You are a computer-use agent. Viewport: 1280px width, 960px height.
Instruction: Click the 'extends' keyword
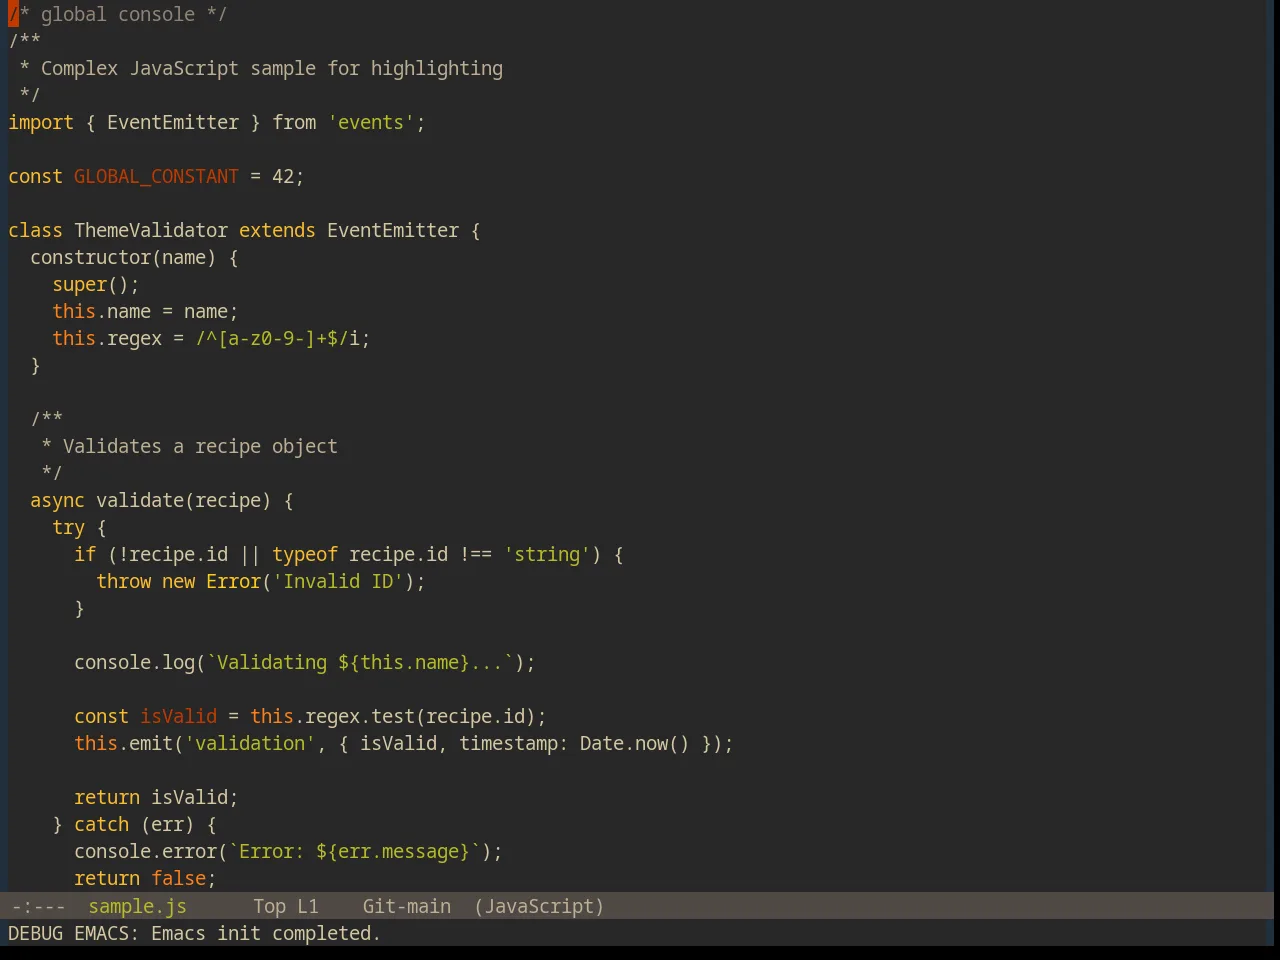(277, 230)
